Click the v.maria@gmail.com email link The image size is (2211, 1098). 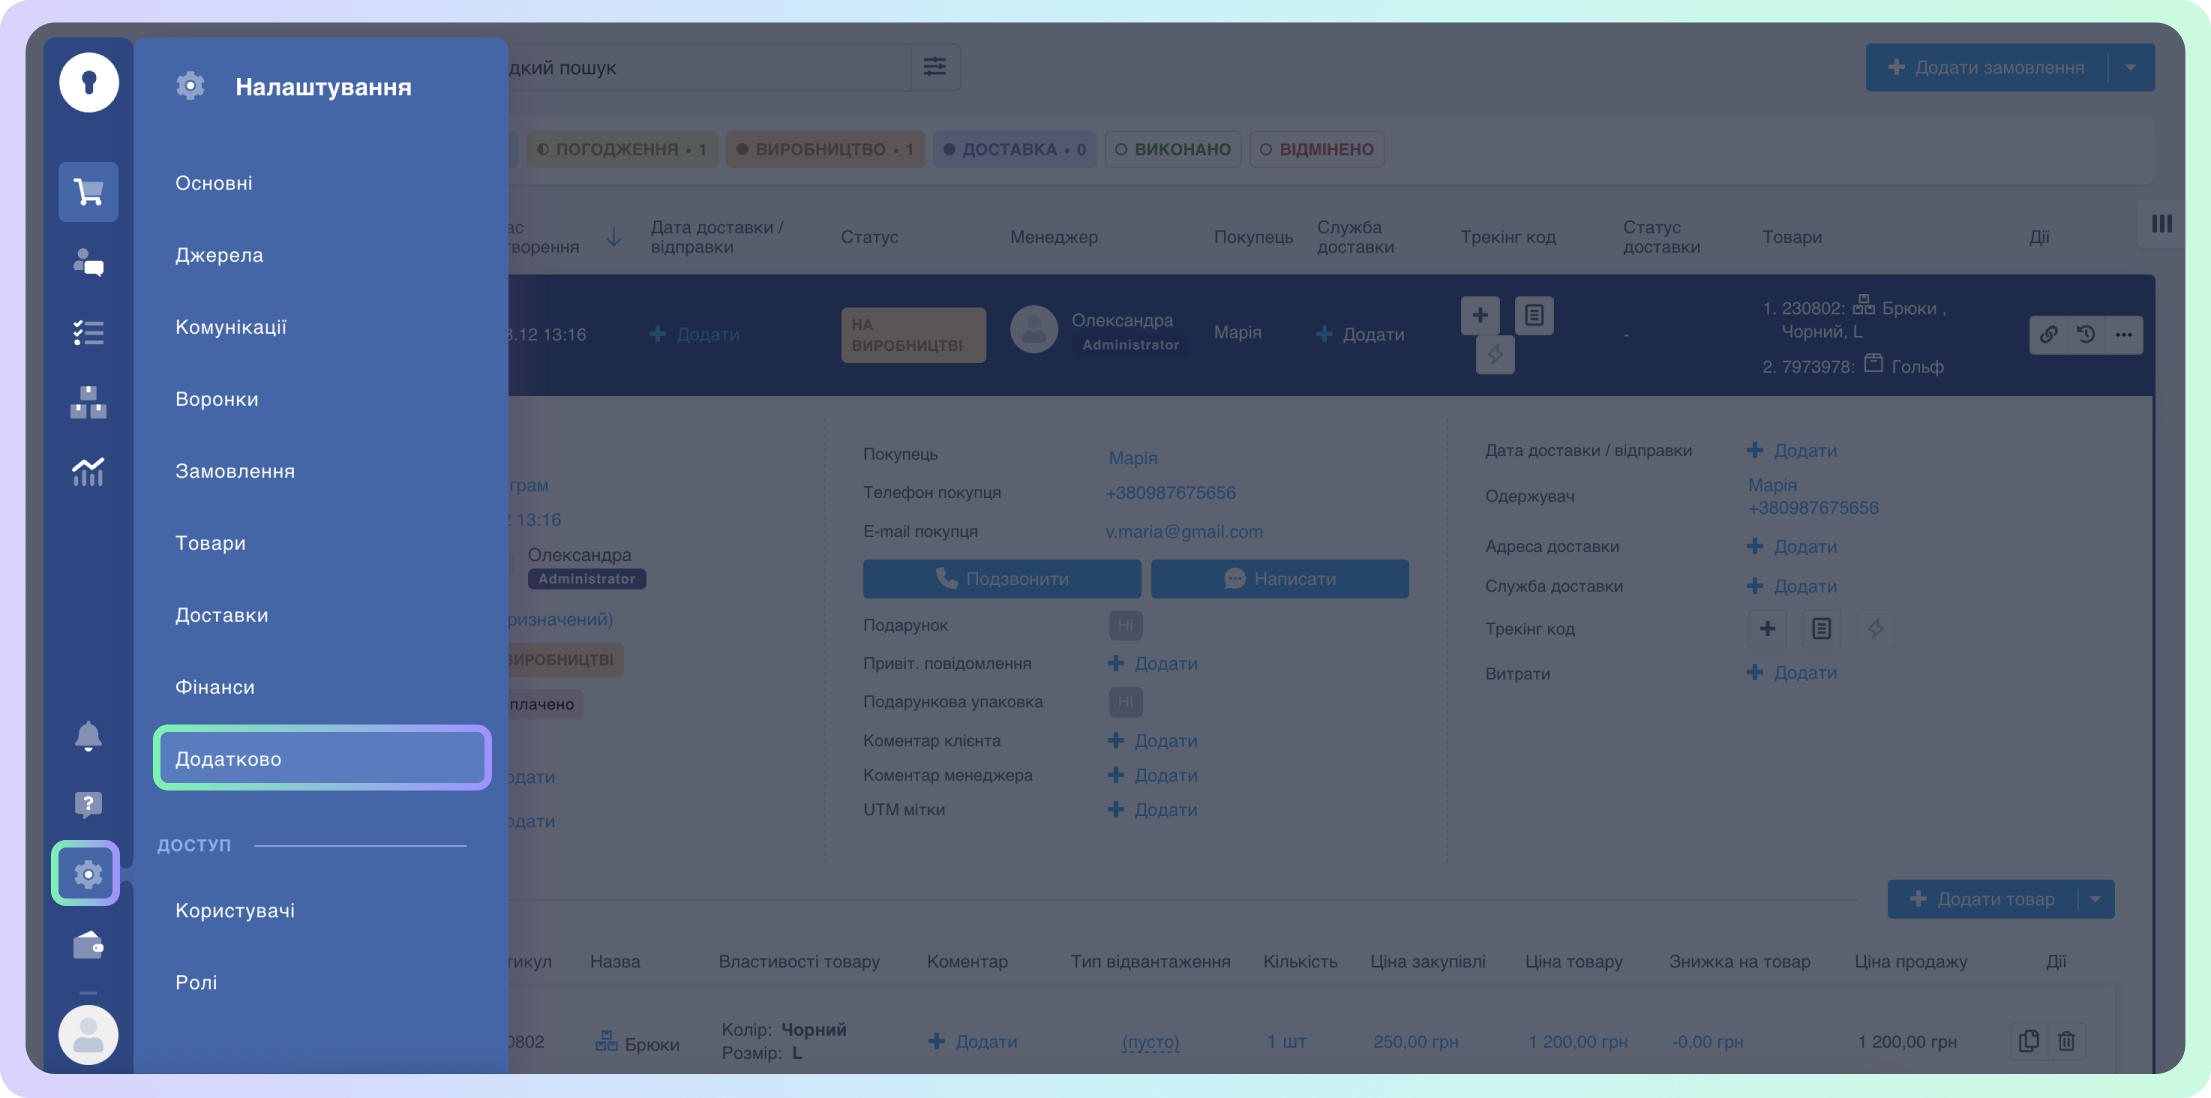click(x=1184, y=532)
